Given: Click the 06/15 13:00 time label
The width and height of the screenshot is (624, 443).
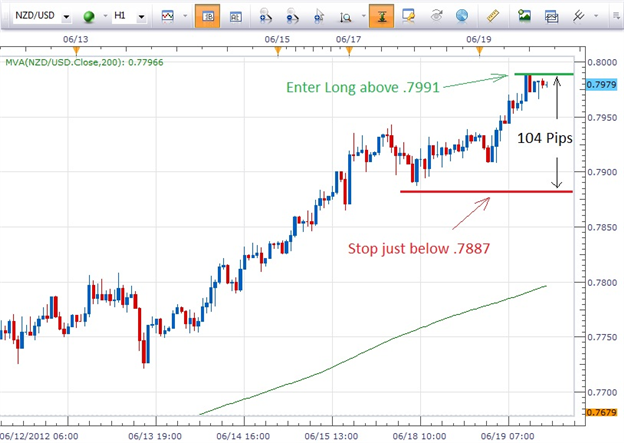Looking at the screenshot, I should 331,436.
